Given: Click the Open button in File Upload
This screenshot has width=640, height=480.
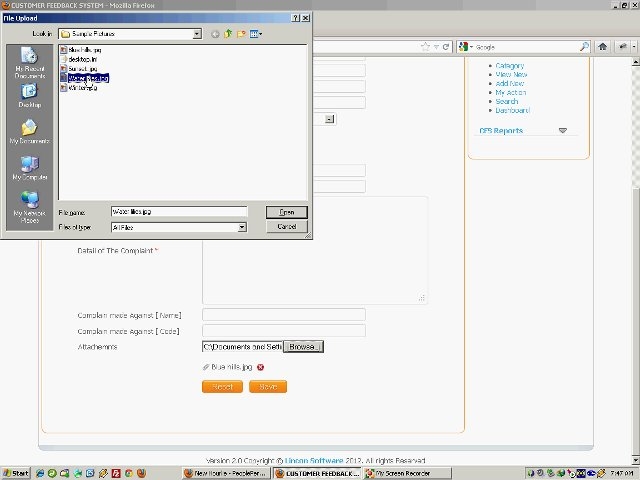Looking at the screenshot, I should [287, 212].
